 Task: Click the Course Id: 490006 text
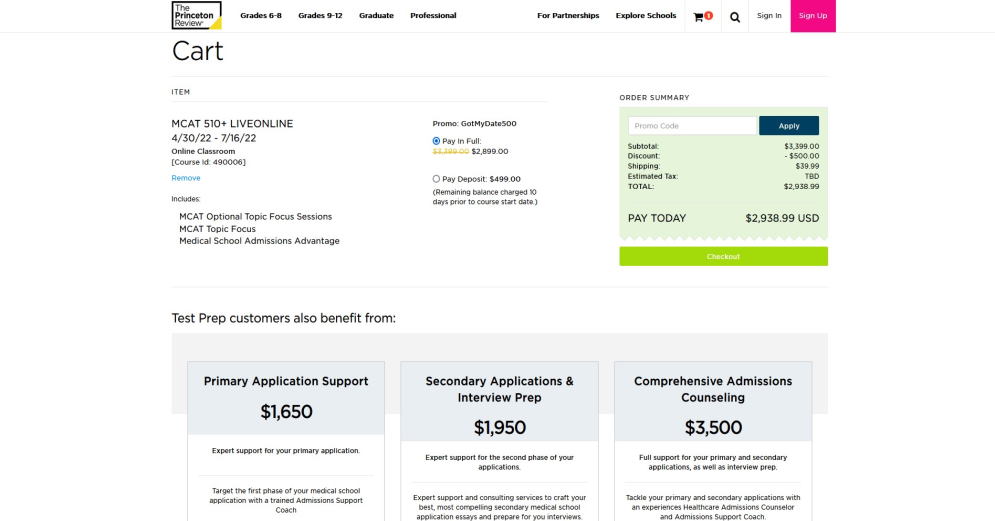208,162
